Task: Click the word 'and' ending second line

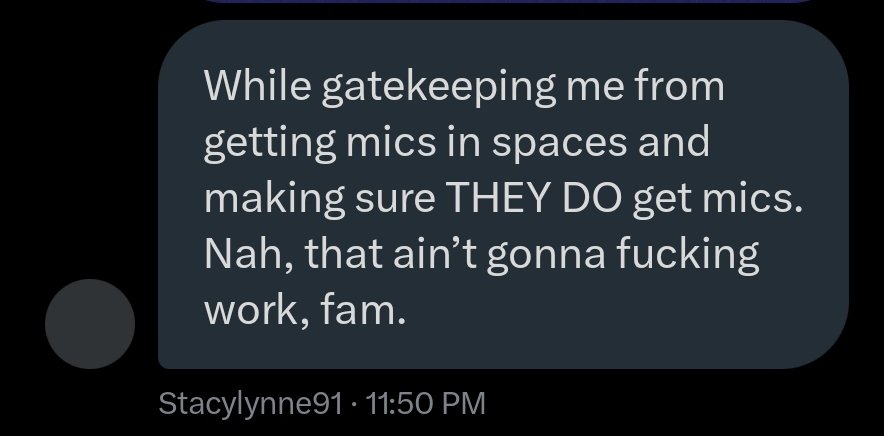Action: (674, 142)
